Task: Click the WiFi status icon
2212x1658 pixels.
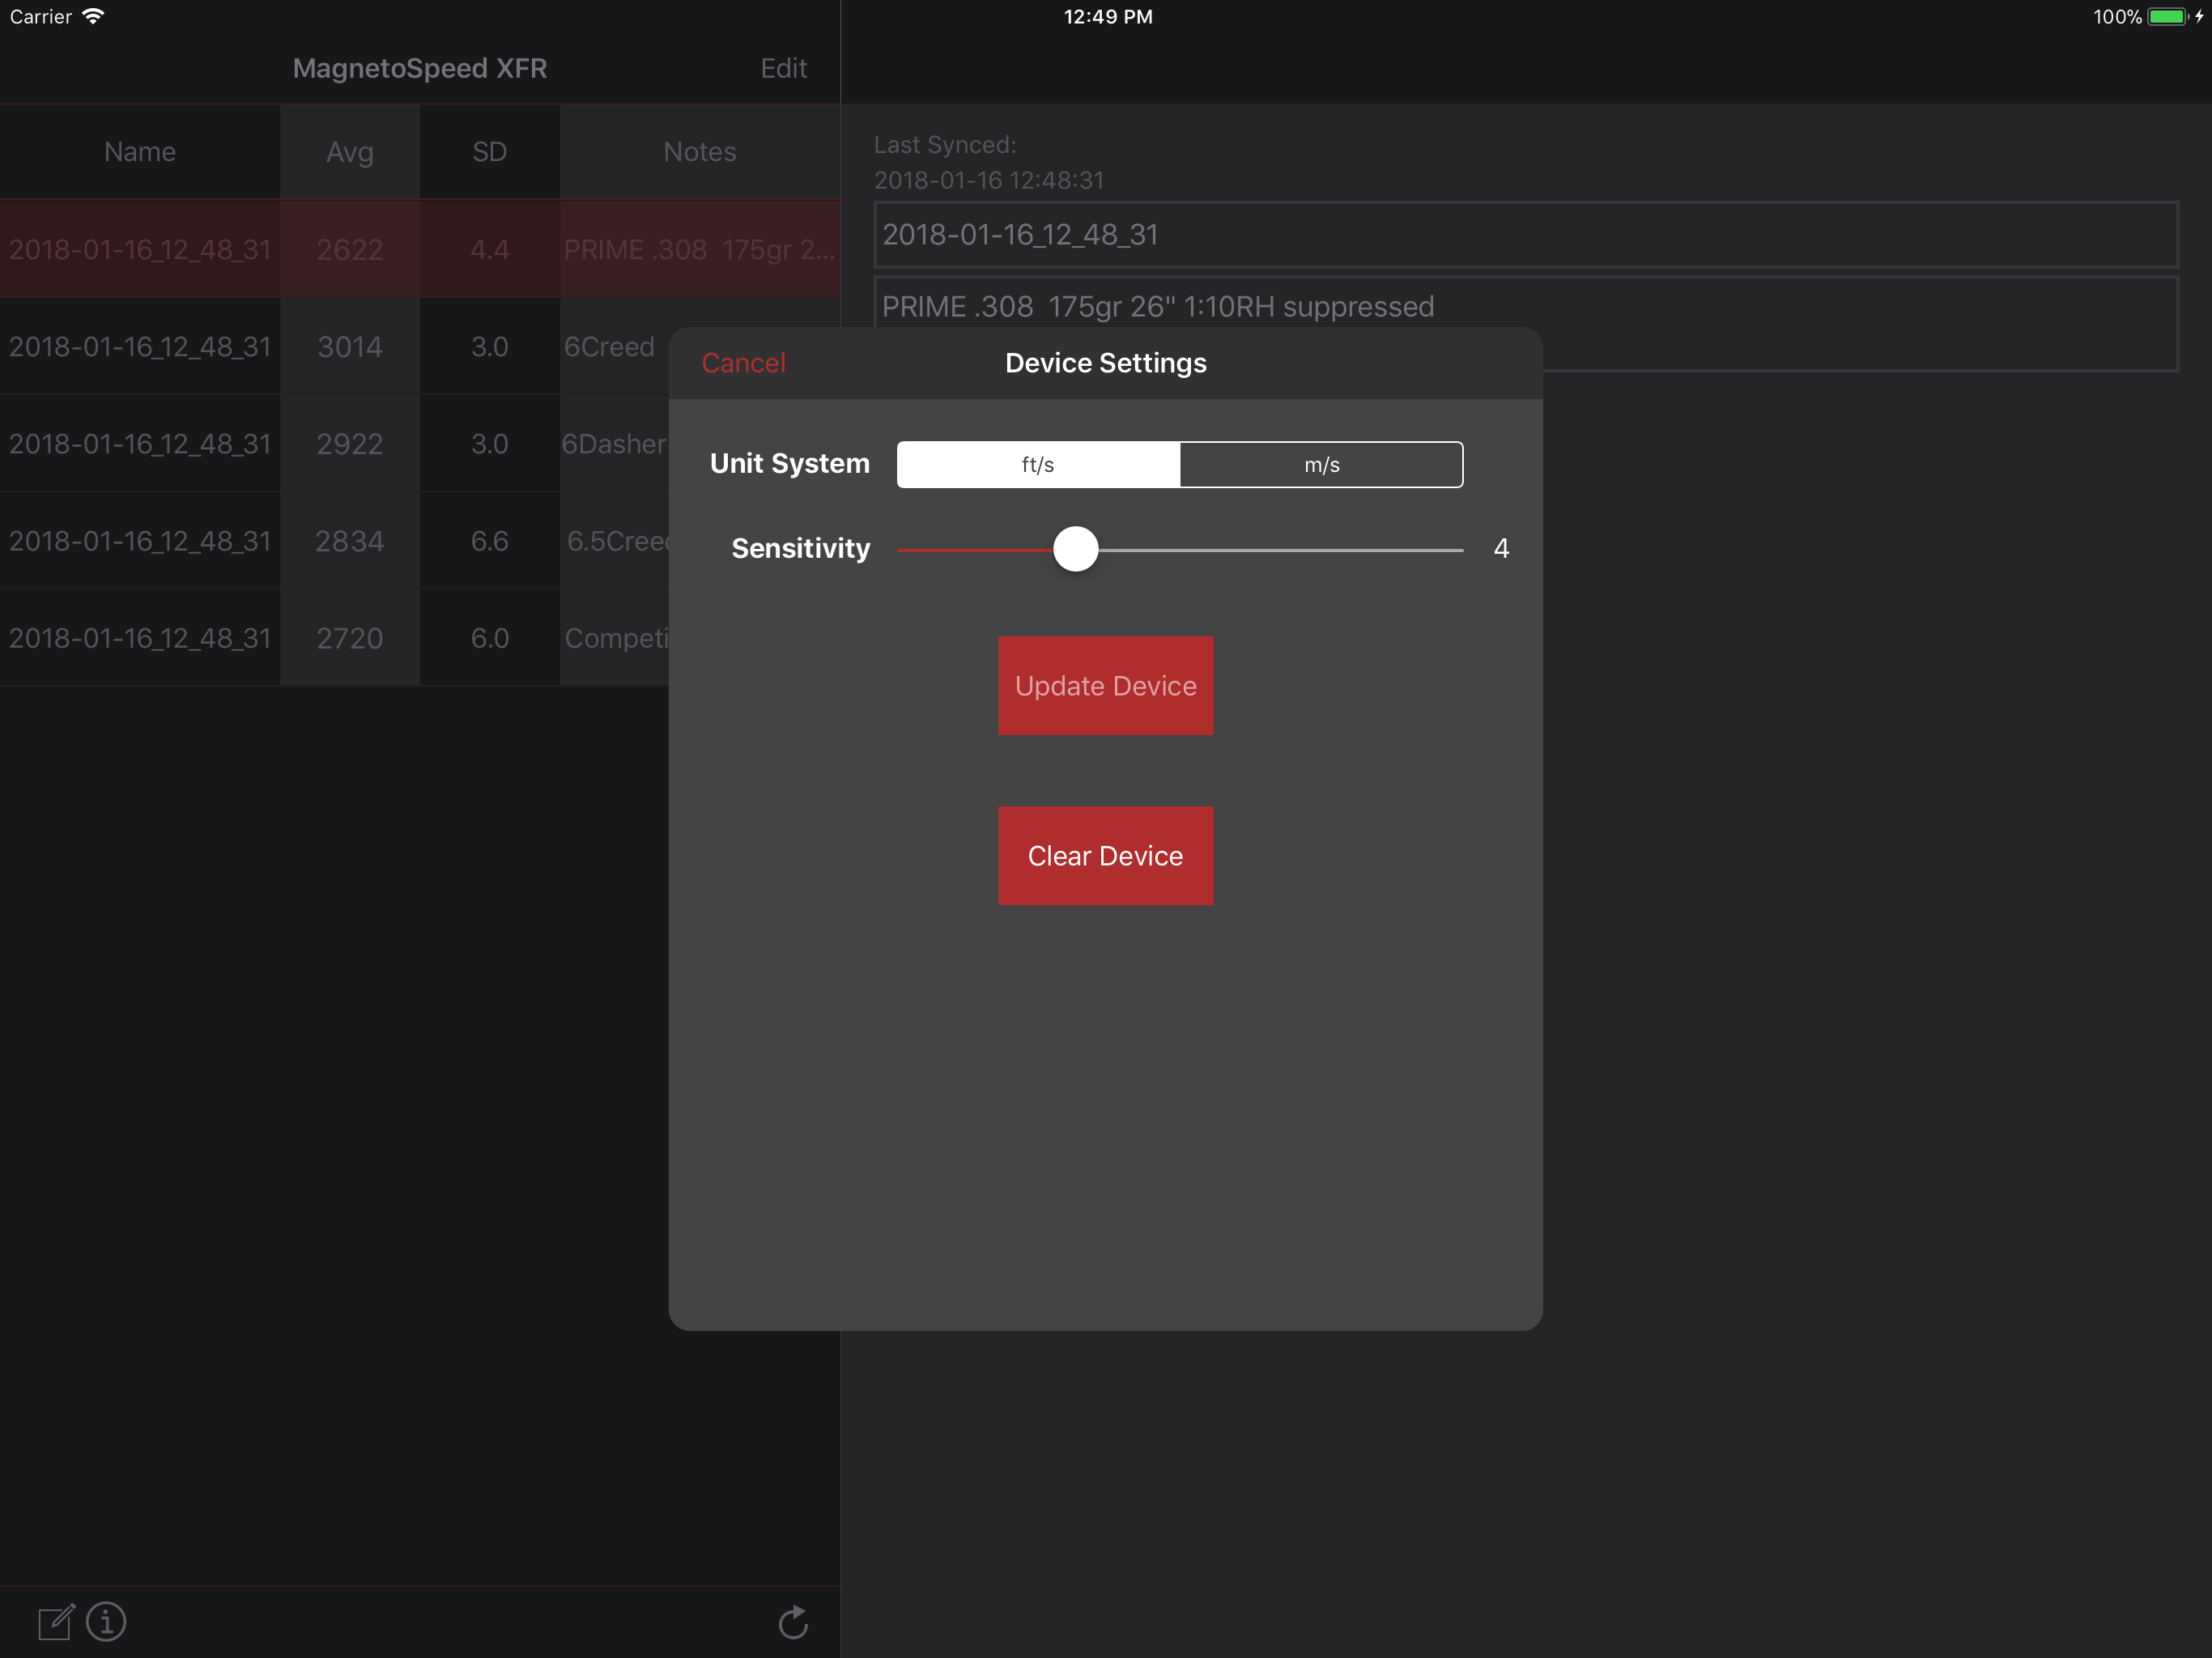Action: click(93, 16)
